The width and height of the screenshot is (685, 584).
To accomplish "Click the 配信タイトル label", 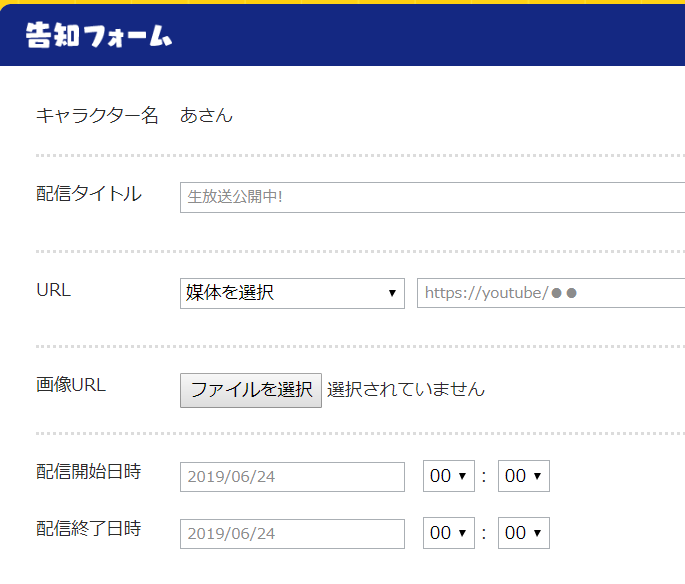I will tap(89, 194).
